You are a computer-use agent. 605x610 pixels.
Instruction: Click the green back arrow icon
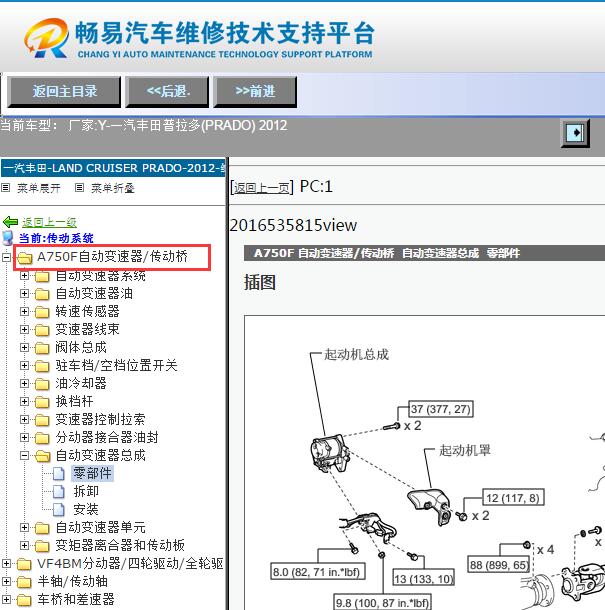[10, 222]
